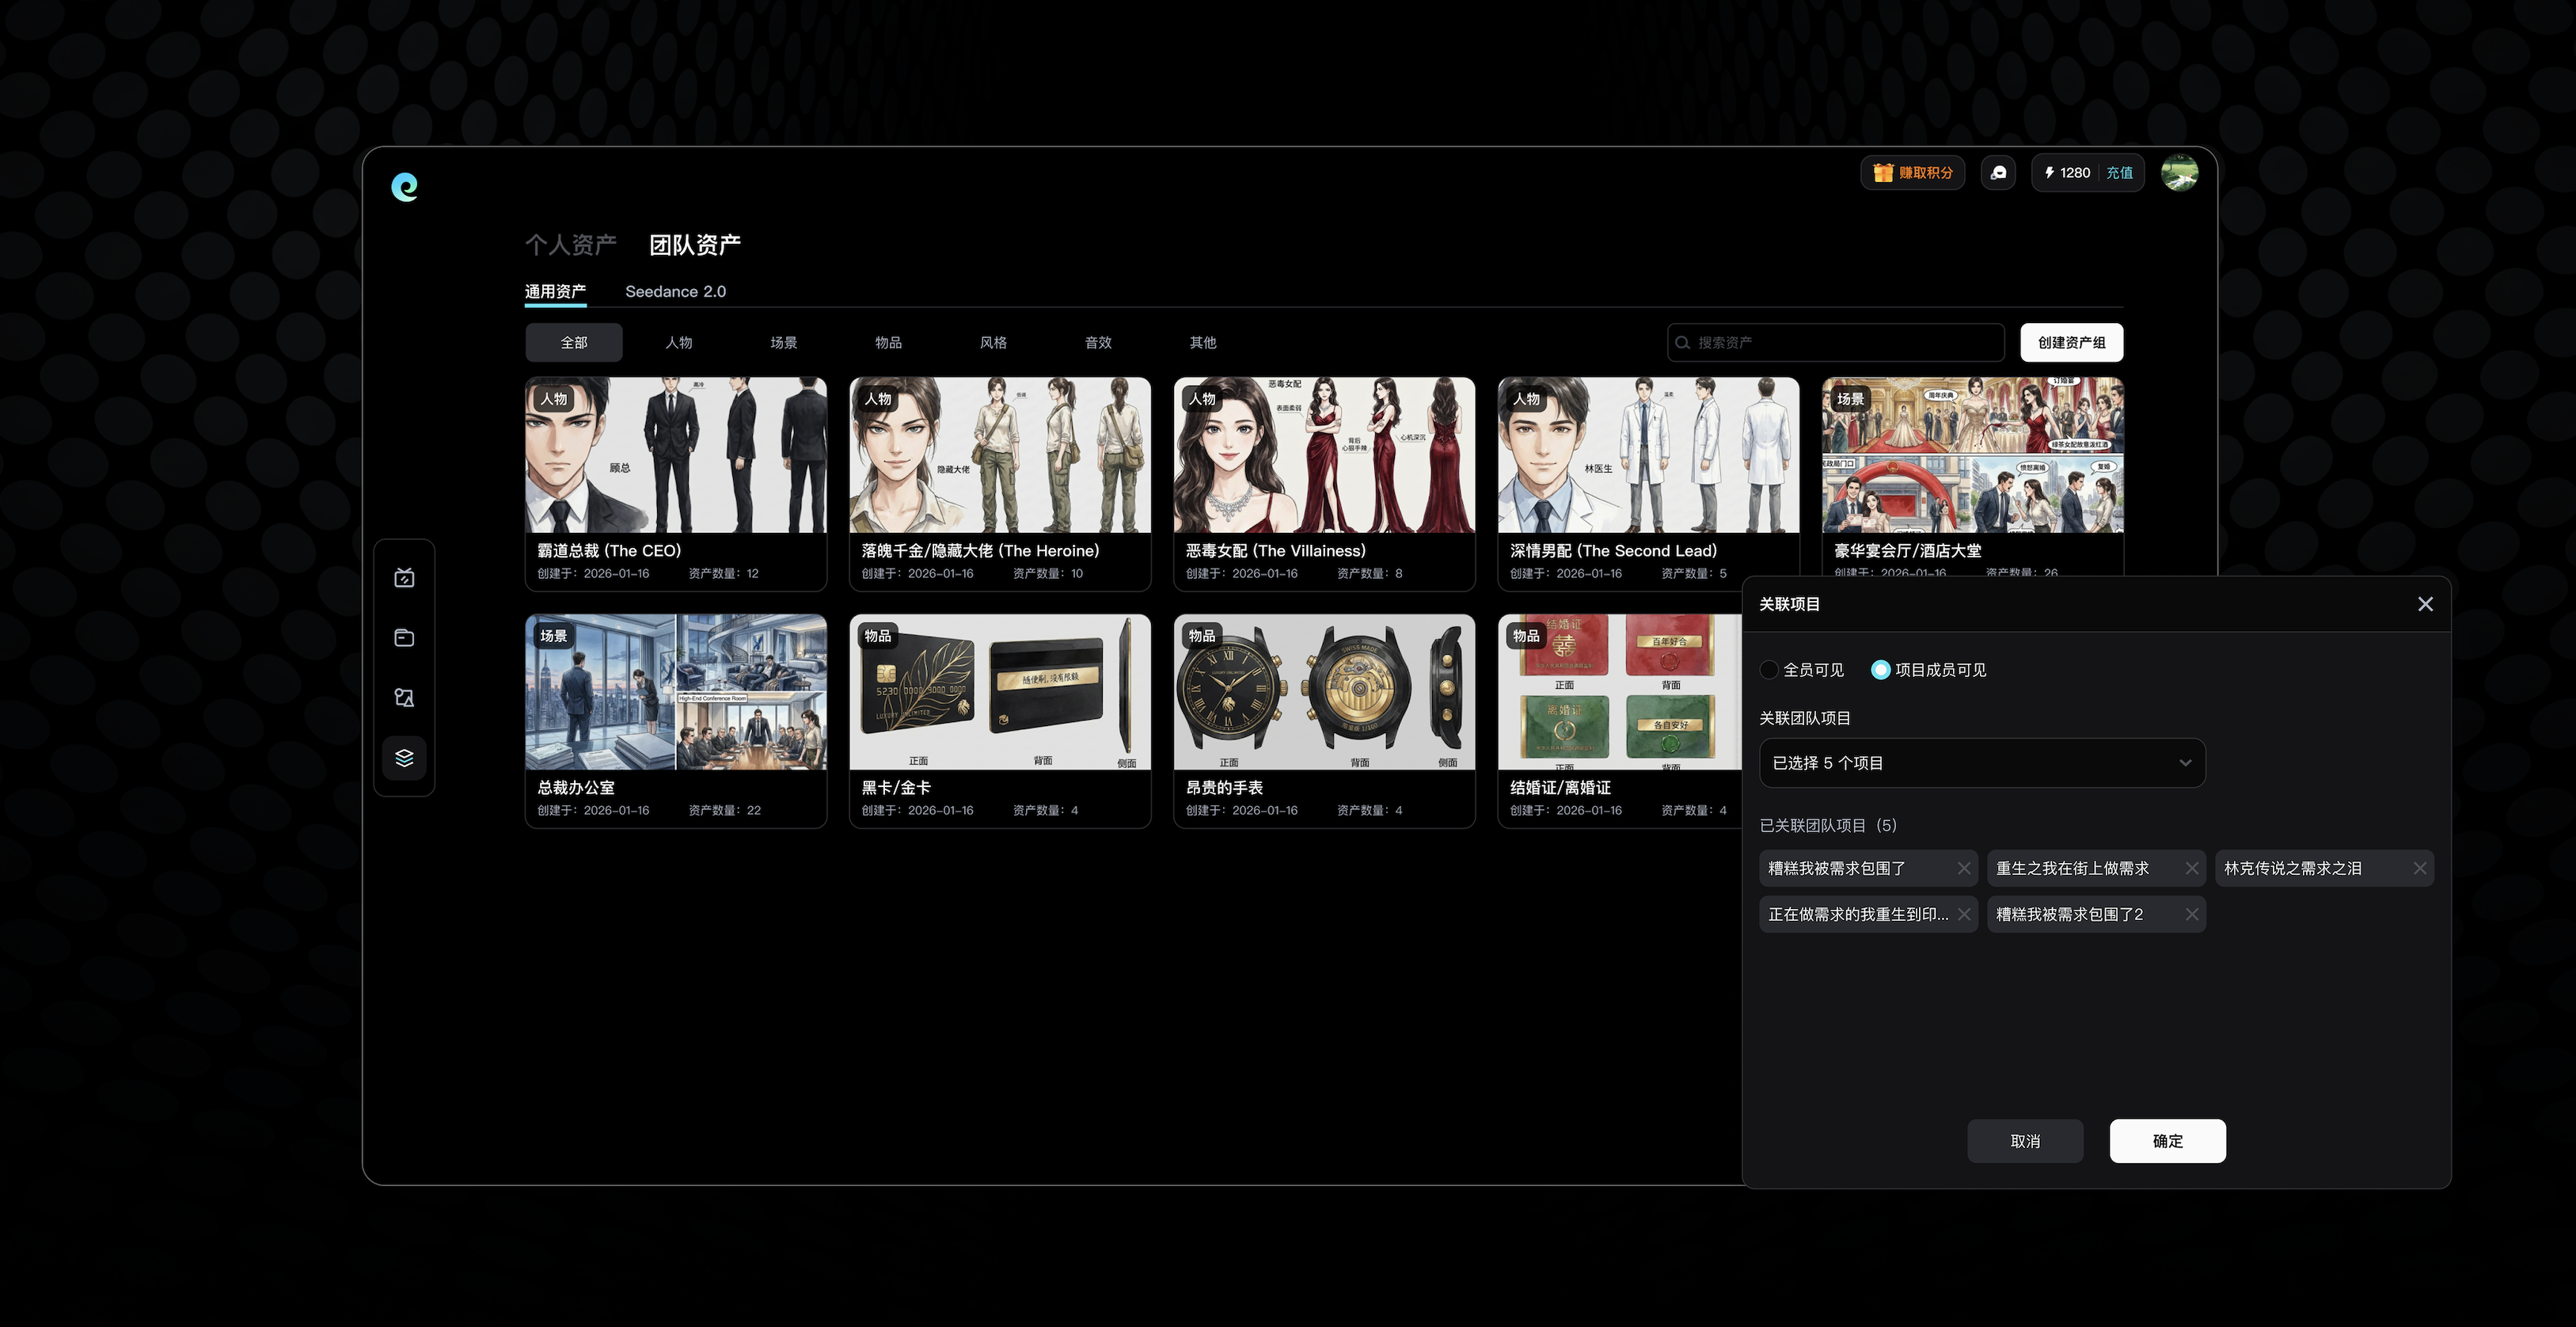Open the folder icon in the left sidebar
The width and height of the screenshot is (2576, 1327).
pyautogui.click(x=404, y=638)
